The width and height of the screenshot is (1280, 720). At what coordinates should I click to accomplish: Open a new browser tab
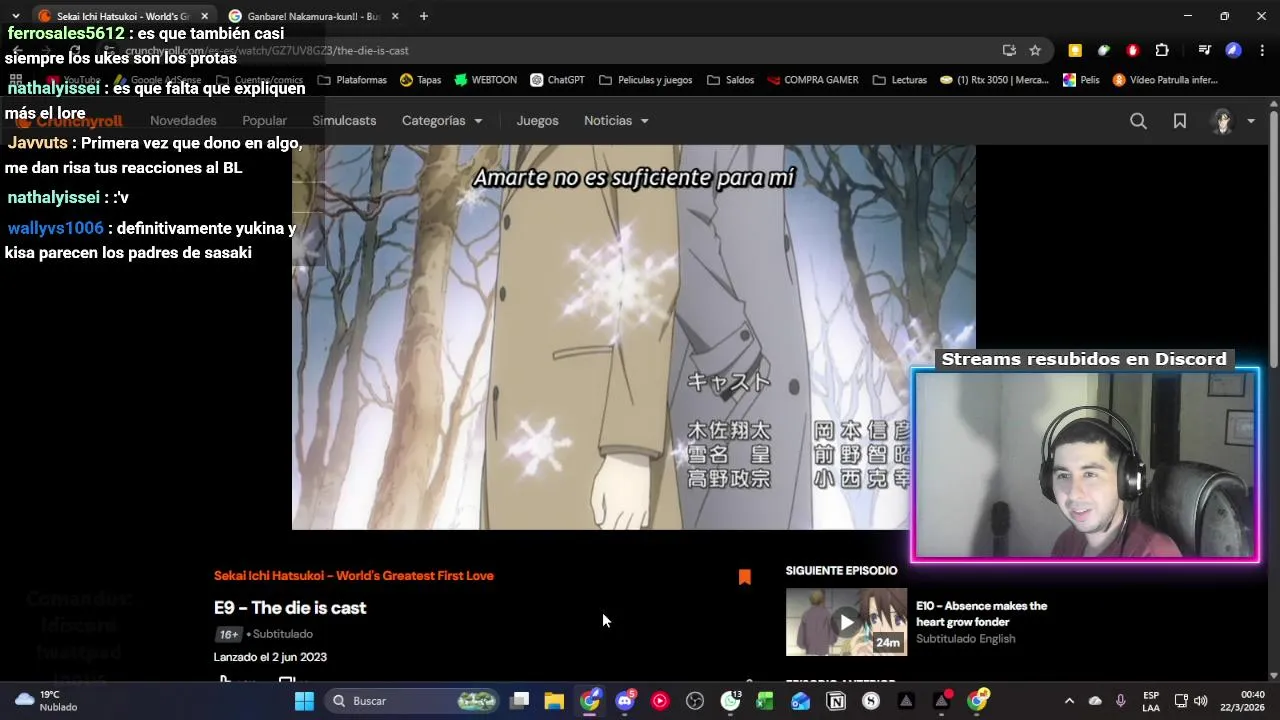(424, 16)
